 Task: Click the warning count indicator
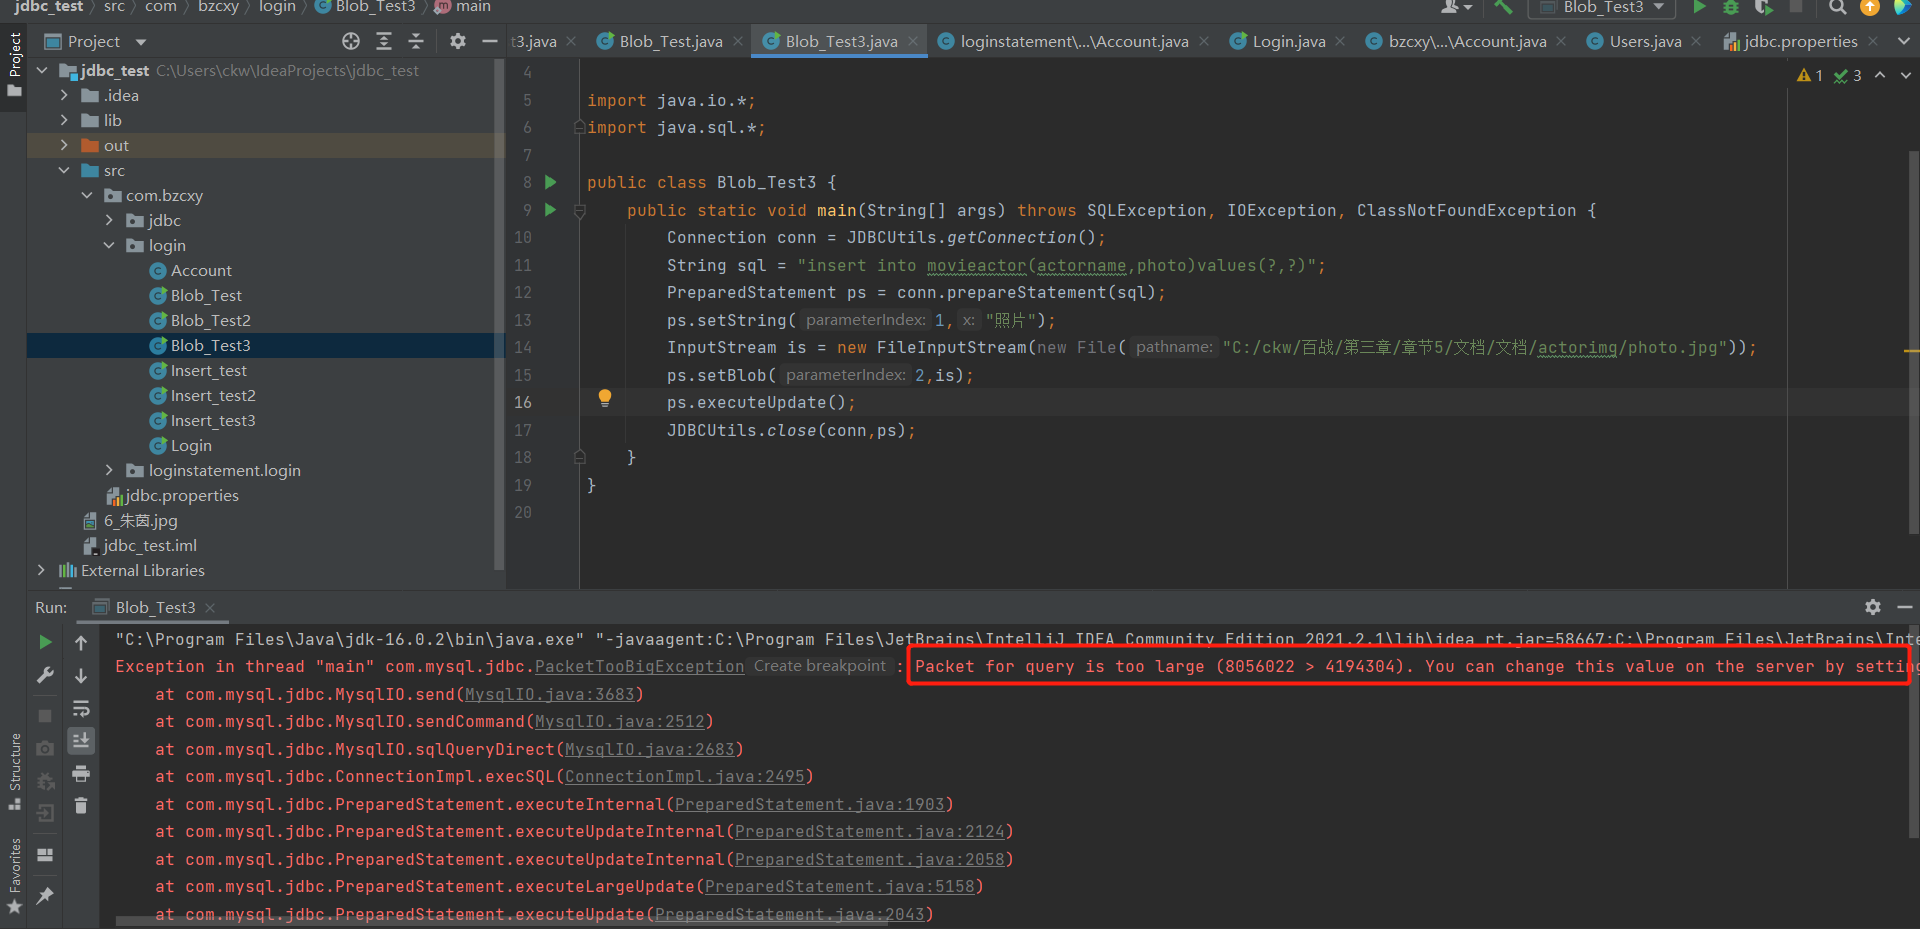[x=1809, y=75]
